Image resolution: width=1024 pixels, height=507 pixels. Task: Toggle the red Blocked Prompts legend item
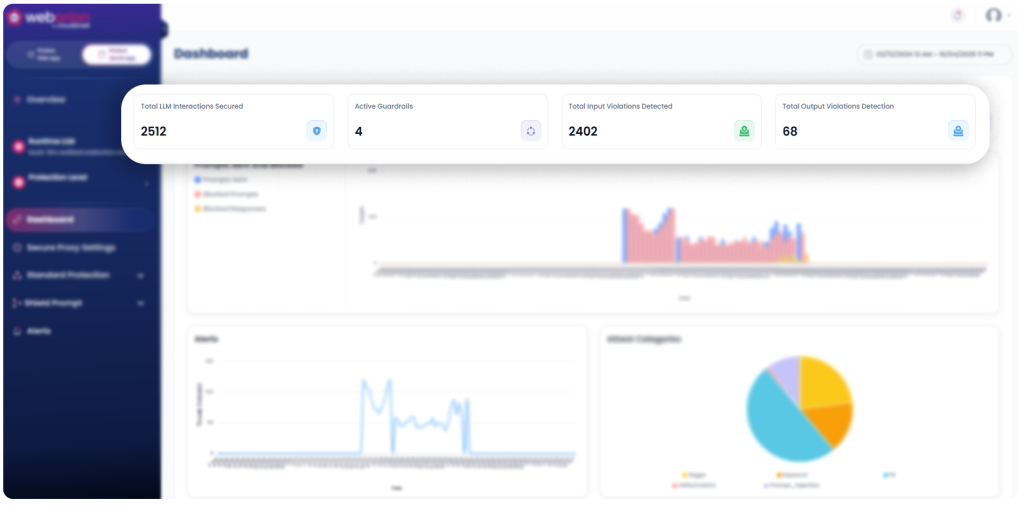tap(226, 194)
